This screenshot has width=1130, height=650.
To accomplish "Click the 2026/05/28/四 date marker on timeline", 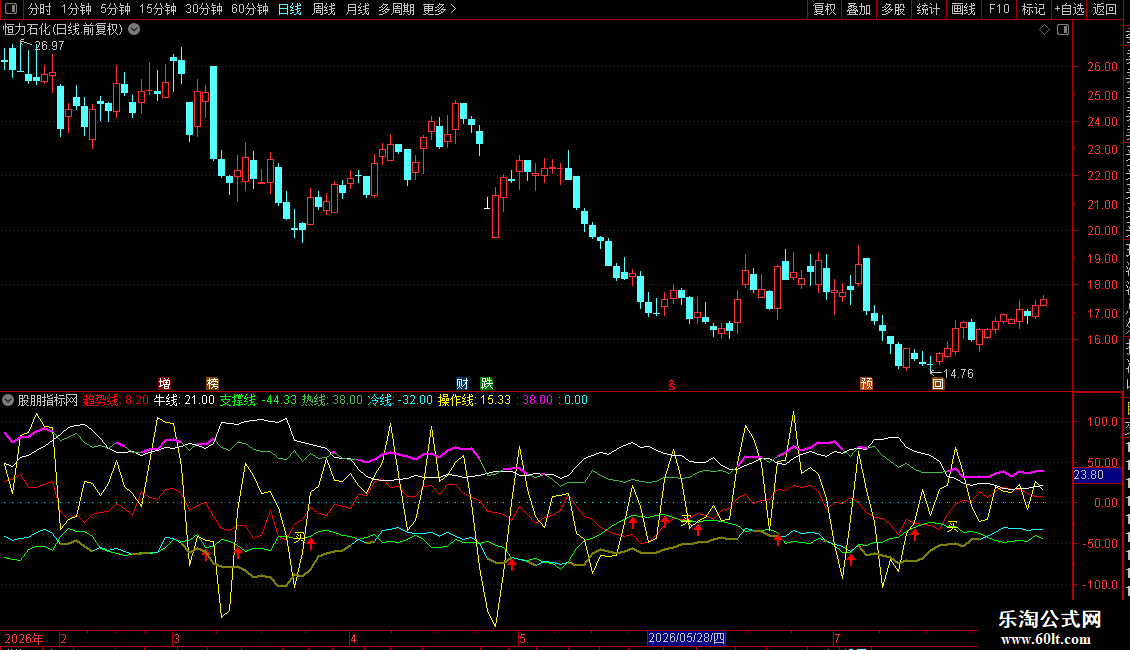I will click(x=686, y=638).
